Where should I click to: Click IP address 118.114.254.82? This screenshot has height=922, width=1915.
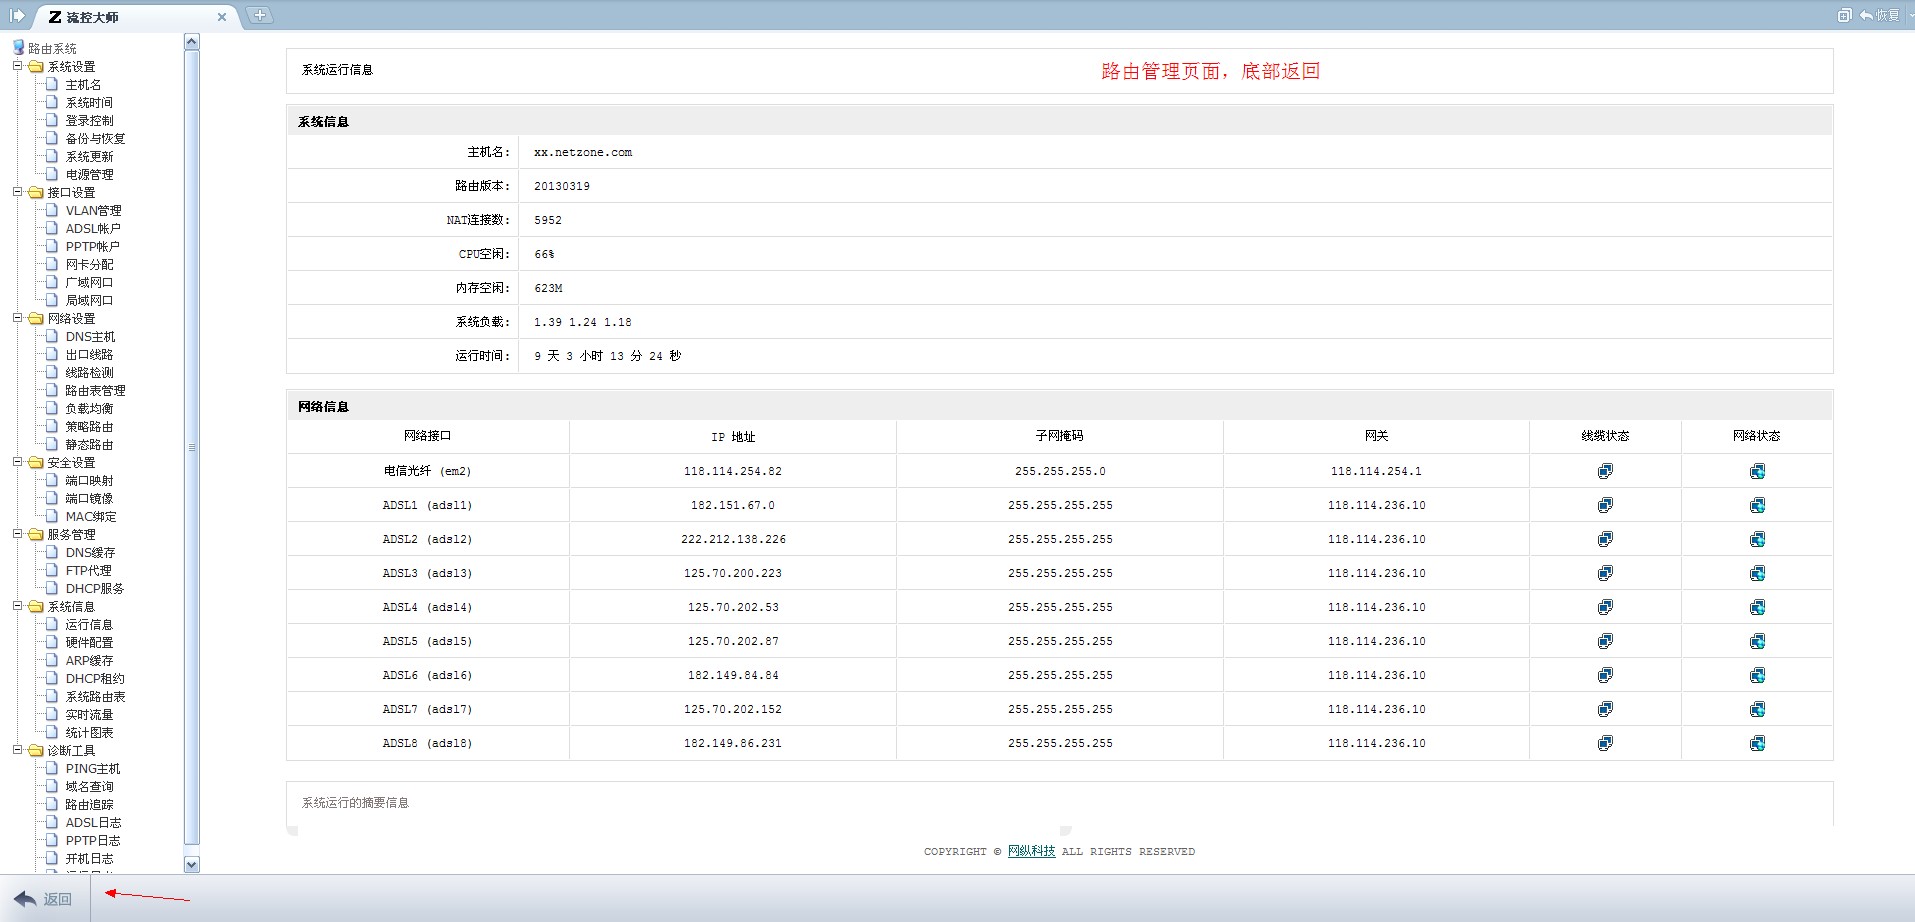tap(733, 471)
